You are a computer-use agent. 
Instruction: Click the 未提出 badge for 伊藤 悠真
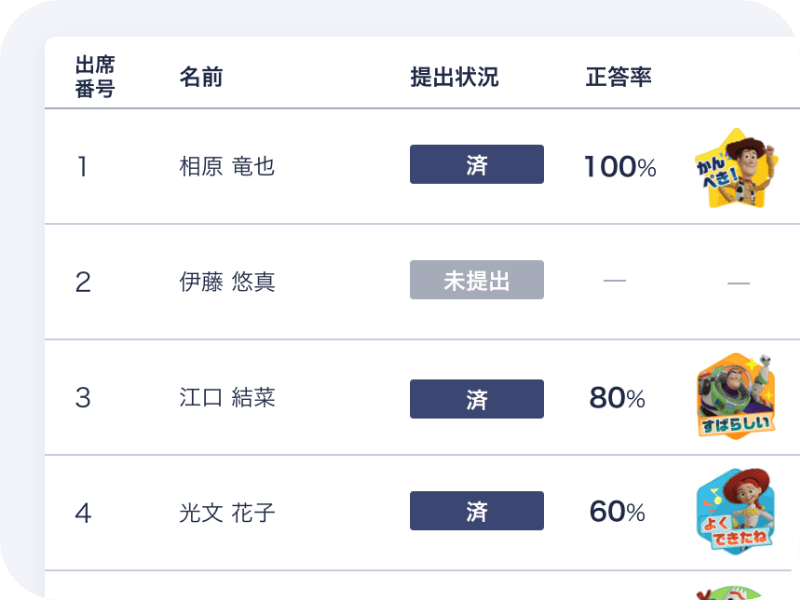tap(476, 280)
